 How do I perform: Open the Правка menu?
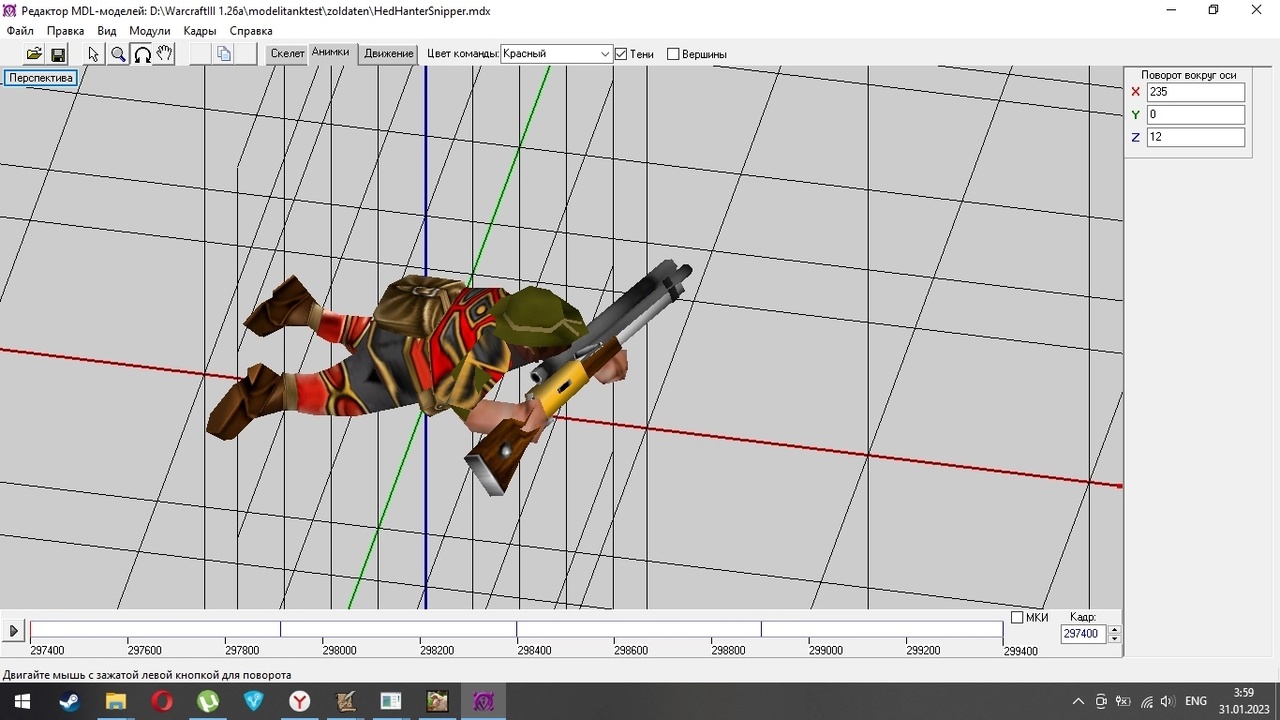(x=66, y=31)
